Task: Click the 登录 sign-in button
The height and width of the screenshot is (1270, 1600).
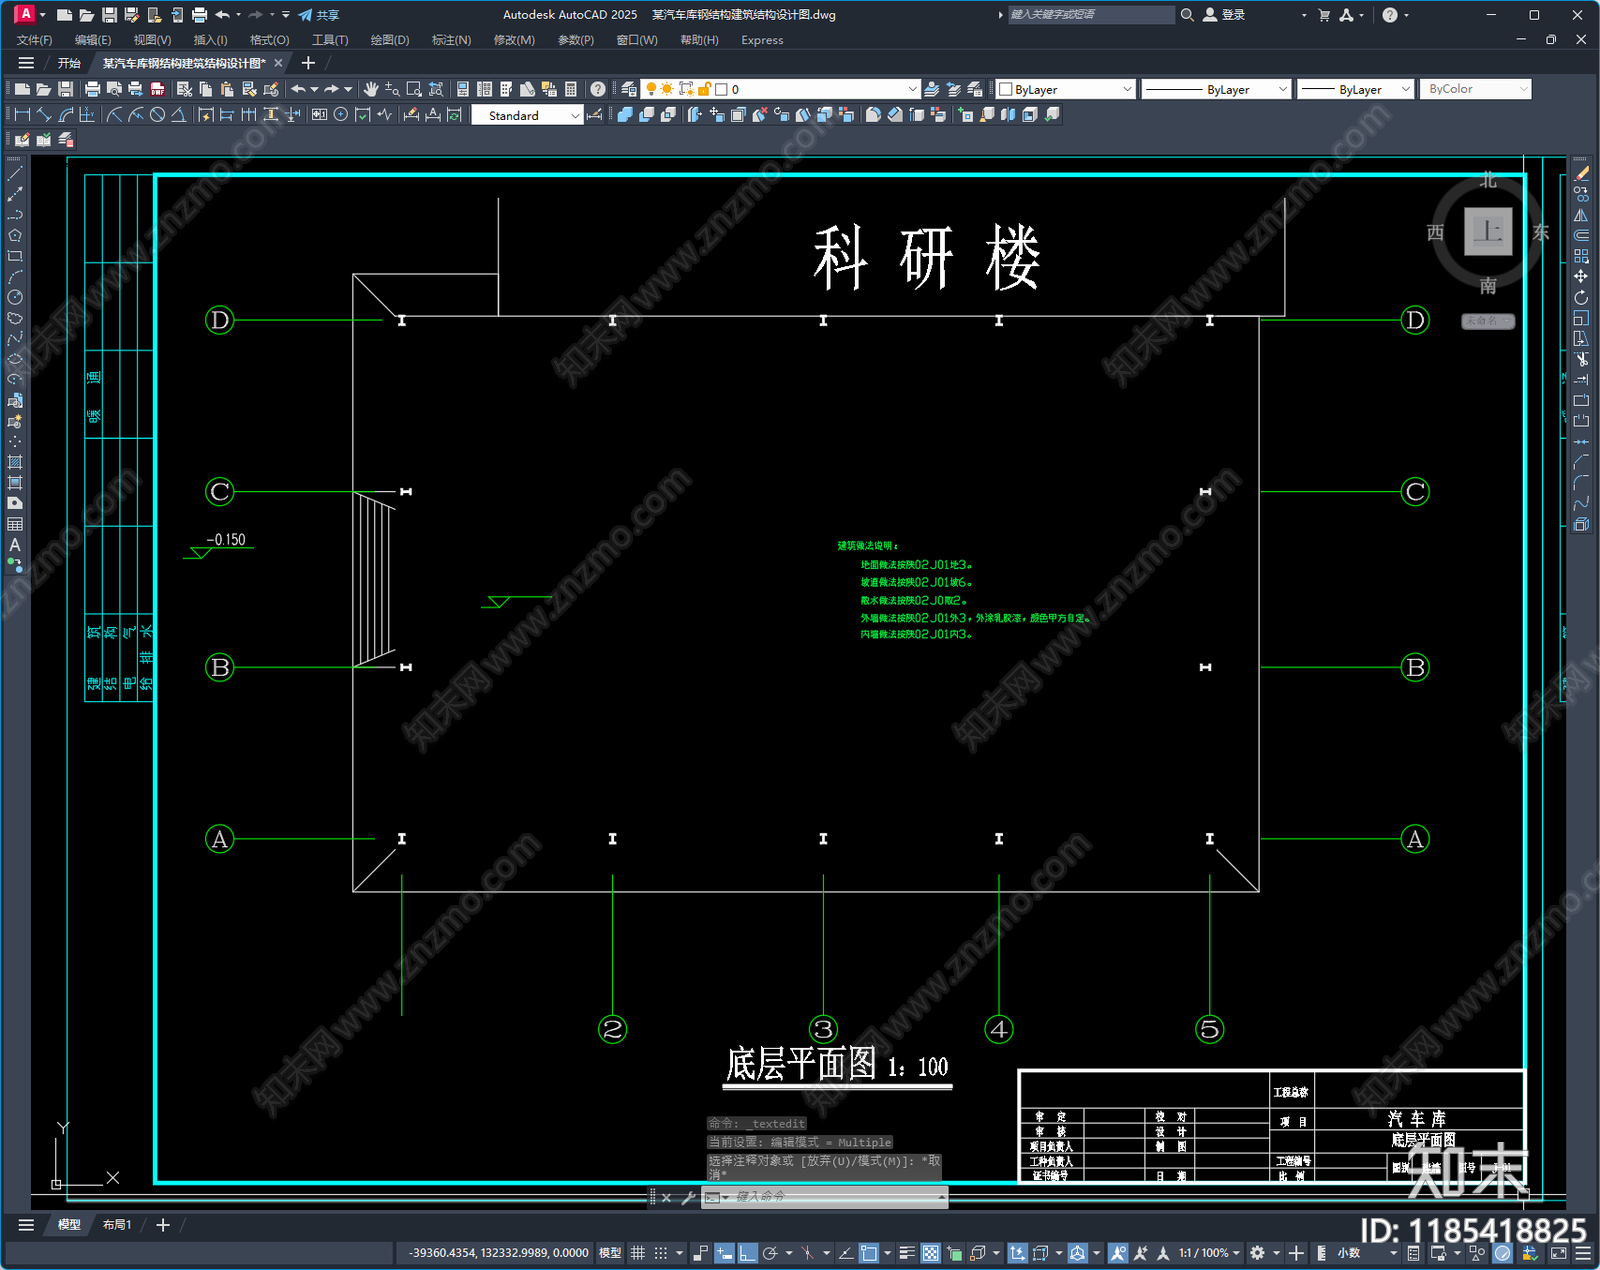Action: coord(1224,15)
